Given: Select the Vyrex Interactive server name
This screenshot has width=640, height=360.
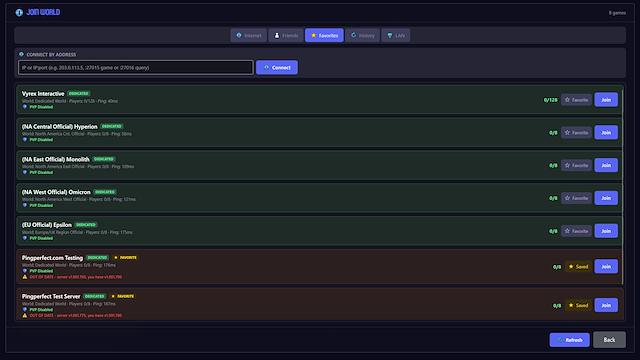Looking at the screenshot, I should [43, 94].
